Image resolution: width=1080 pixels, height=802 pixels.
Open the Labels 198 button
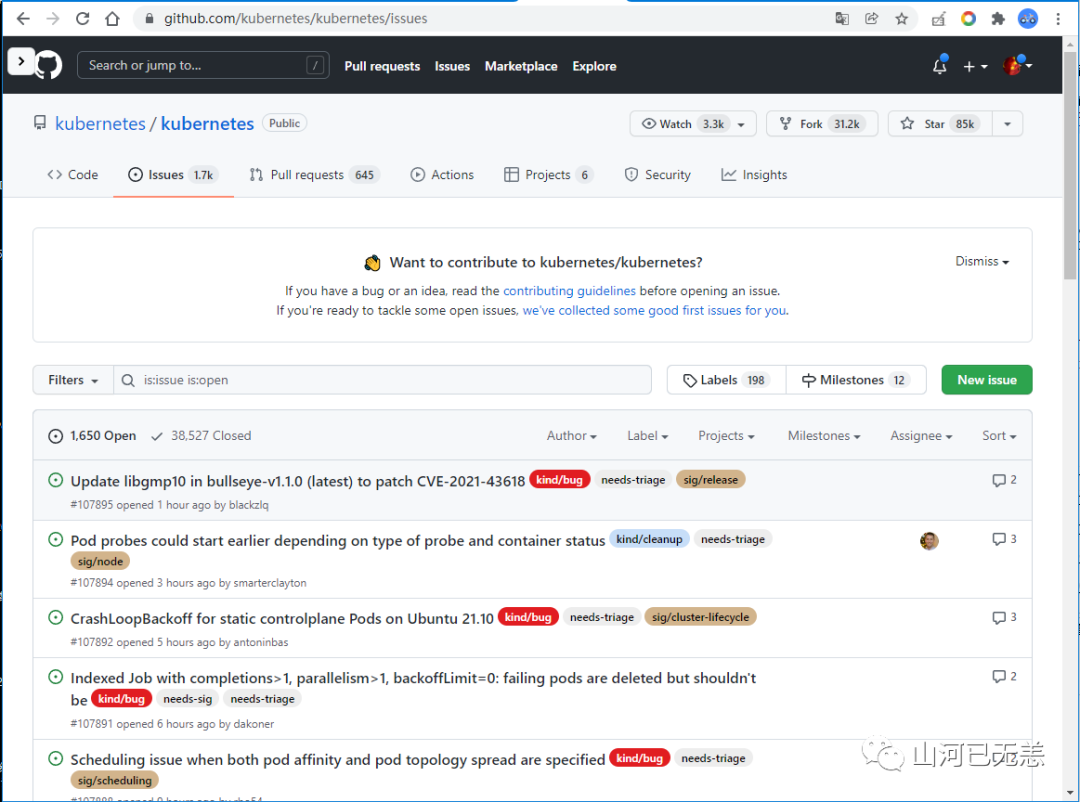point(726,380)
